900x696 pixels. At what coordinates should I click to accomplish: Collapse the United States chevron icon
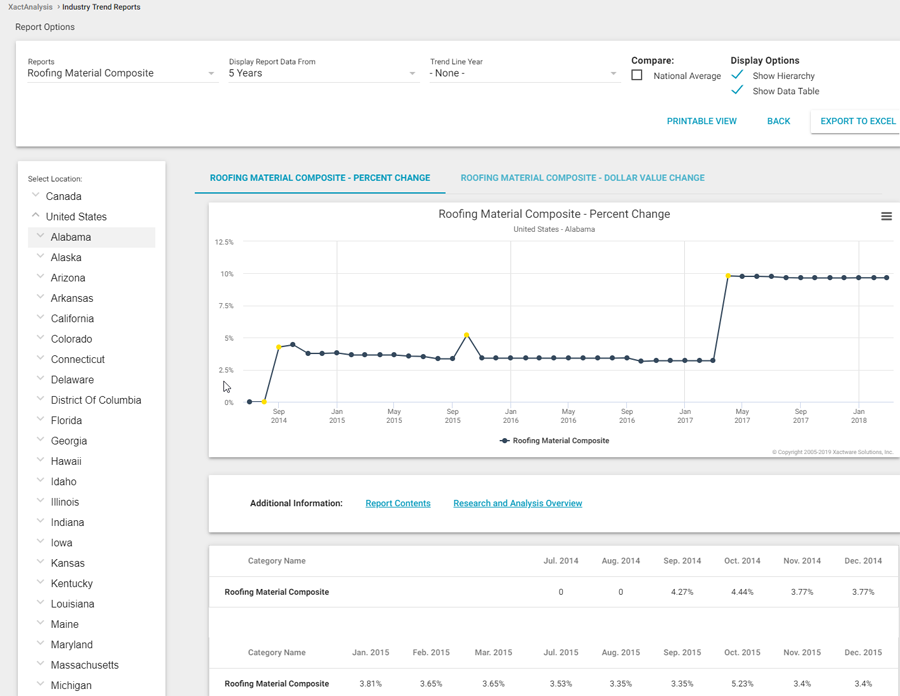tap(36, 216)
